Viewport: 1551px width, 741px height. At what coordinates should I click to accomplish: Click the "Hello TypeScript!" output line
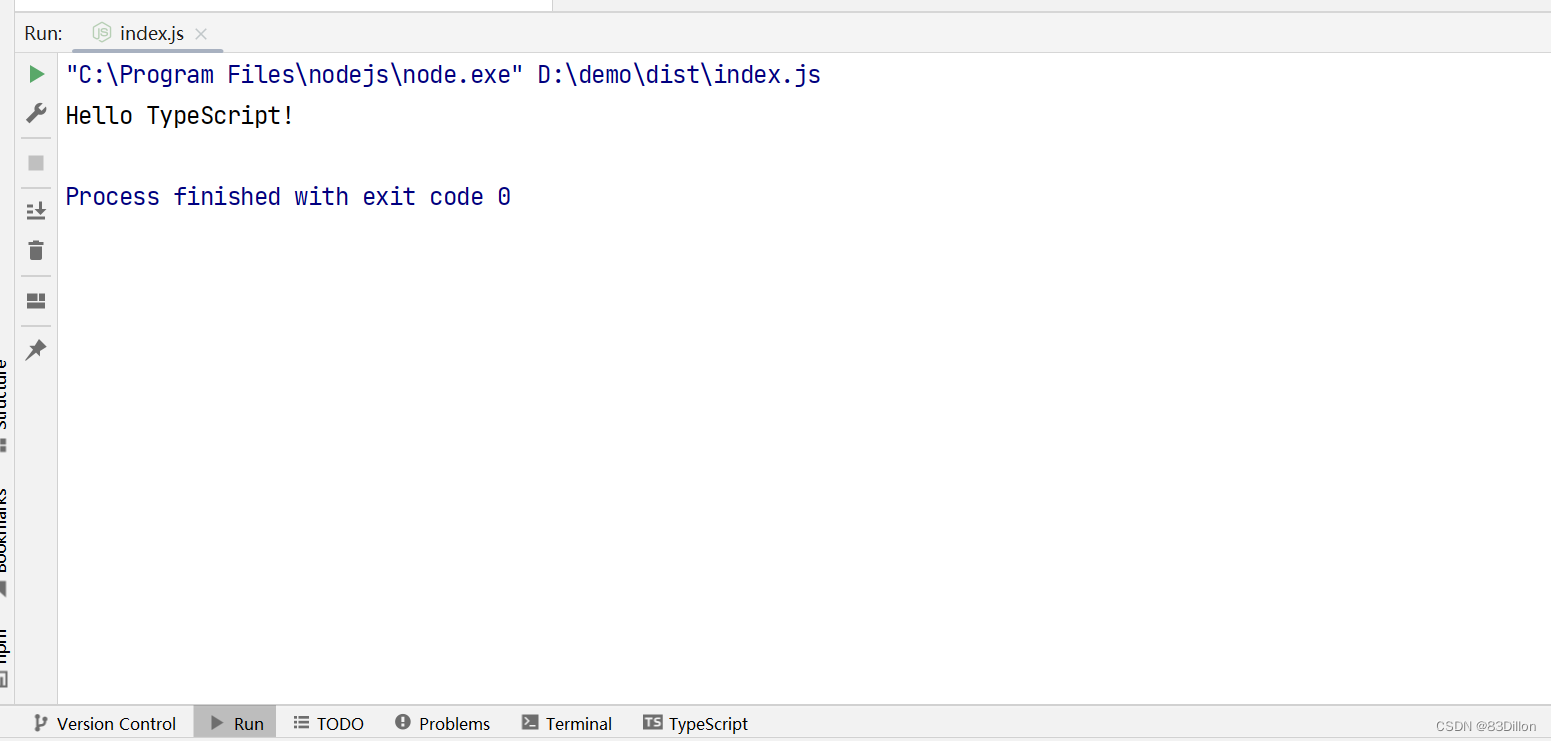pyautogui.click(x=180, y=116)
